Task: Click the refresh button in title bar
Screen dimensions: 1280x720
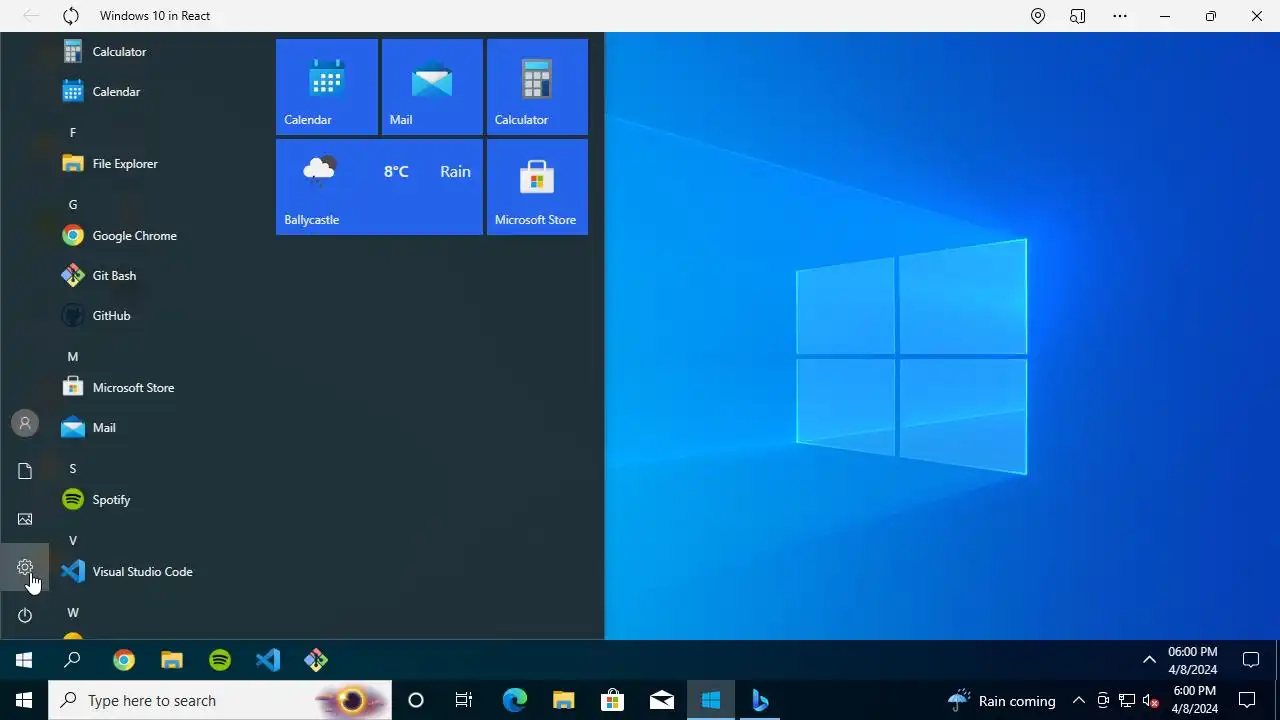Action: (x=71, y=16)
